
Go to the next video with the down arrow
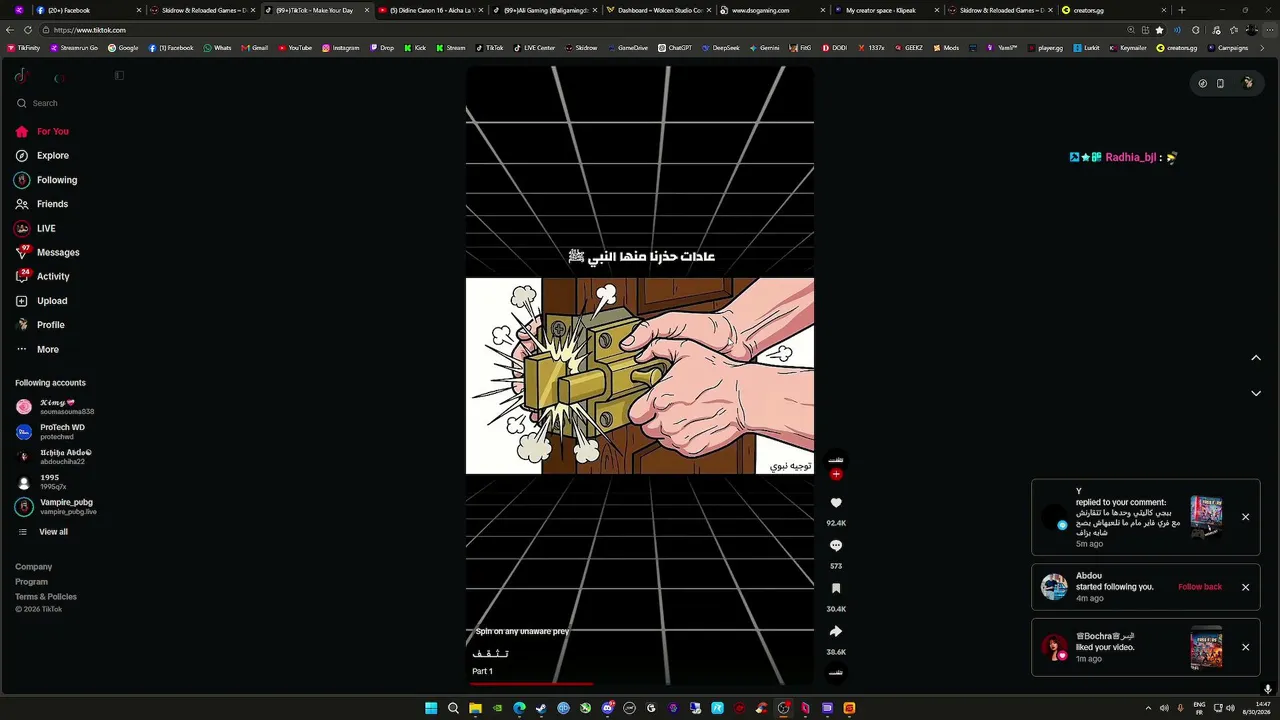point(1256,393)
